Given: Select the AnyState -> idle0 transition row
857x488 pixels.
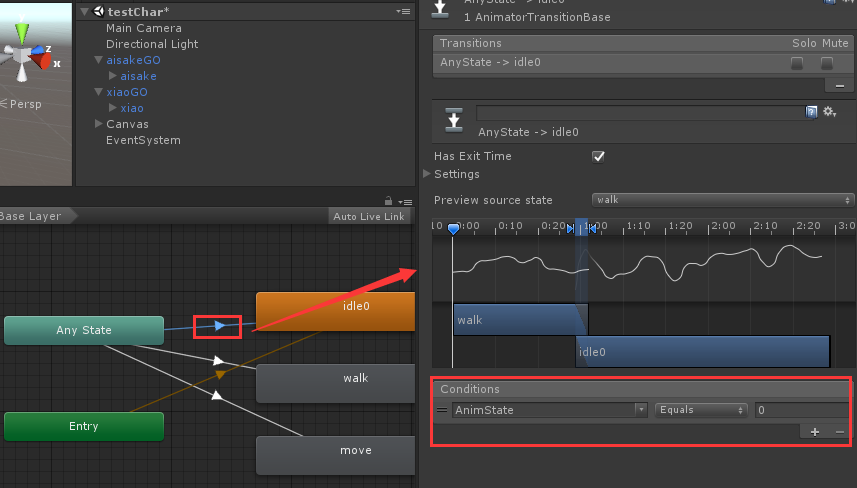Looking at the screenshot, I should (x=642, y=62).
